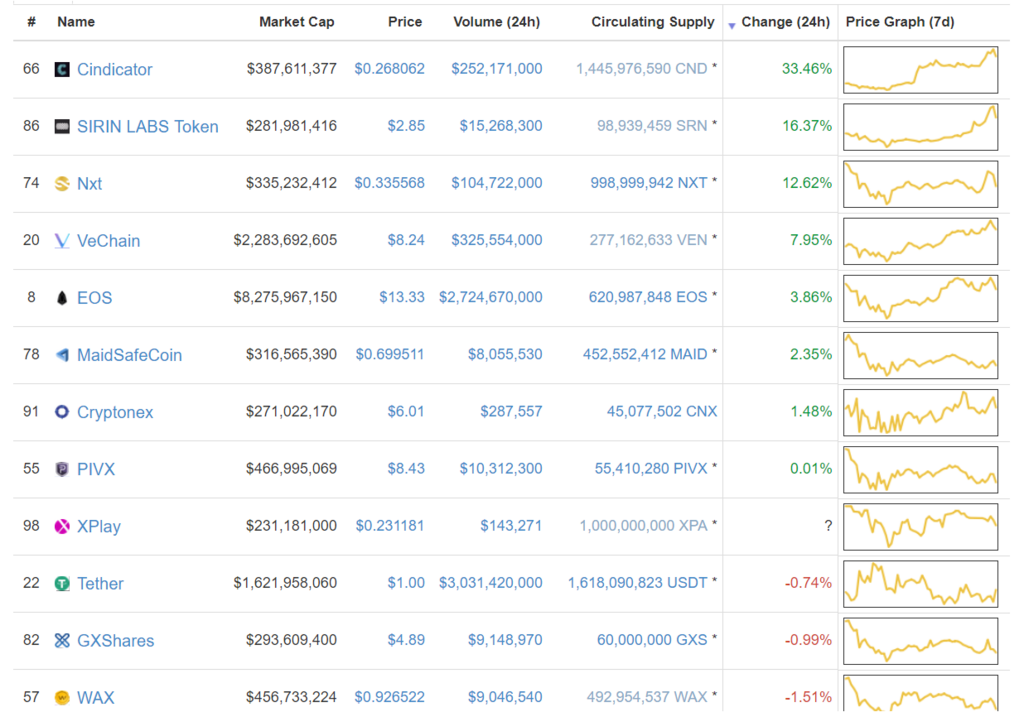Image resolution: width=1024 pixels, height=712 pixels.
Task: Click the MaidSafeCoin logo icon
Action: [62, 355]
